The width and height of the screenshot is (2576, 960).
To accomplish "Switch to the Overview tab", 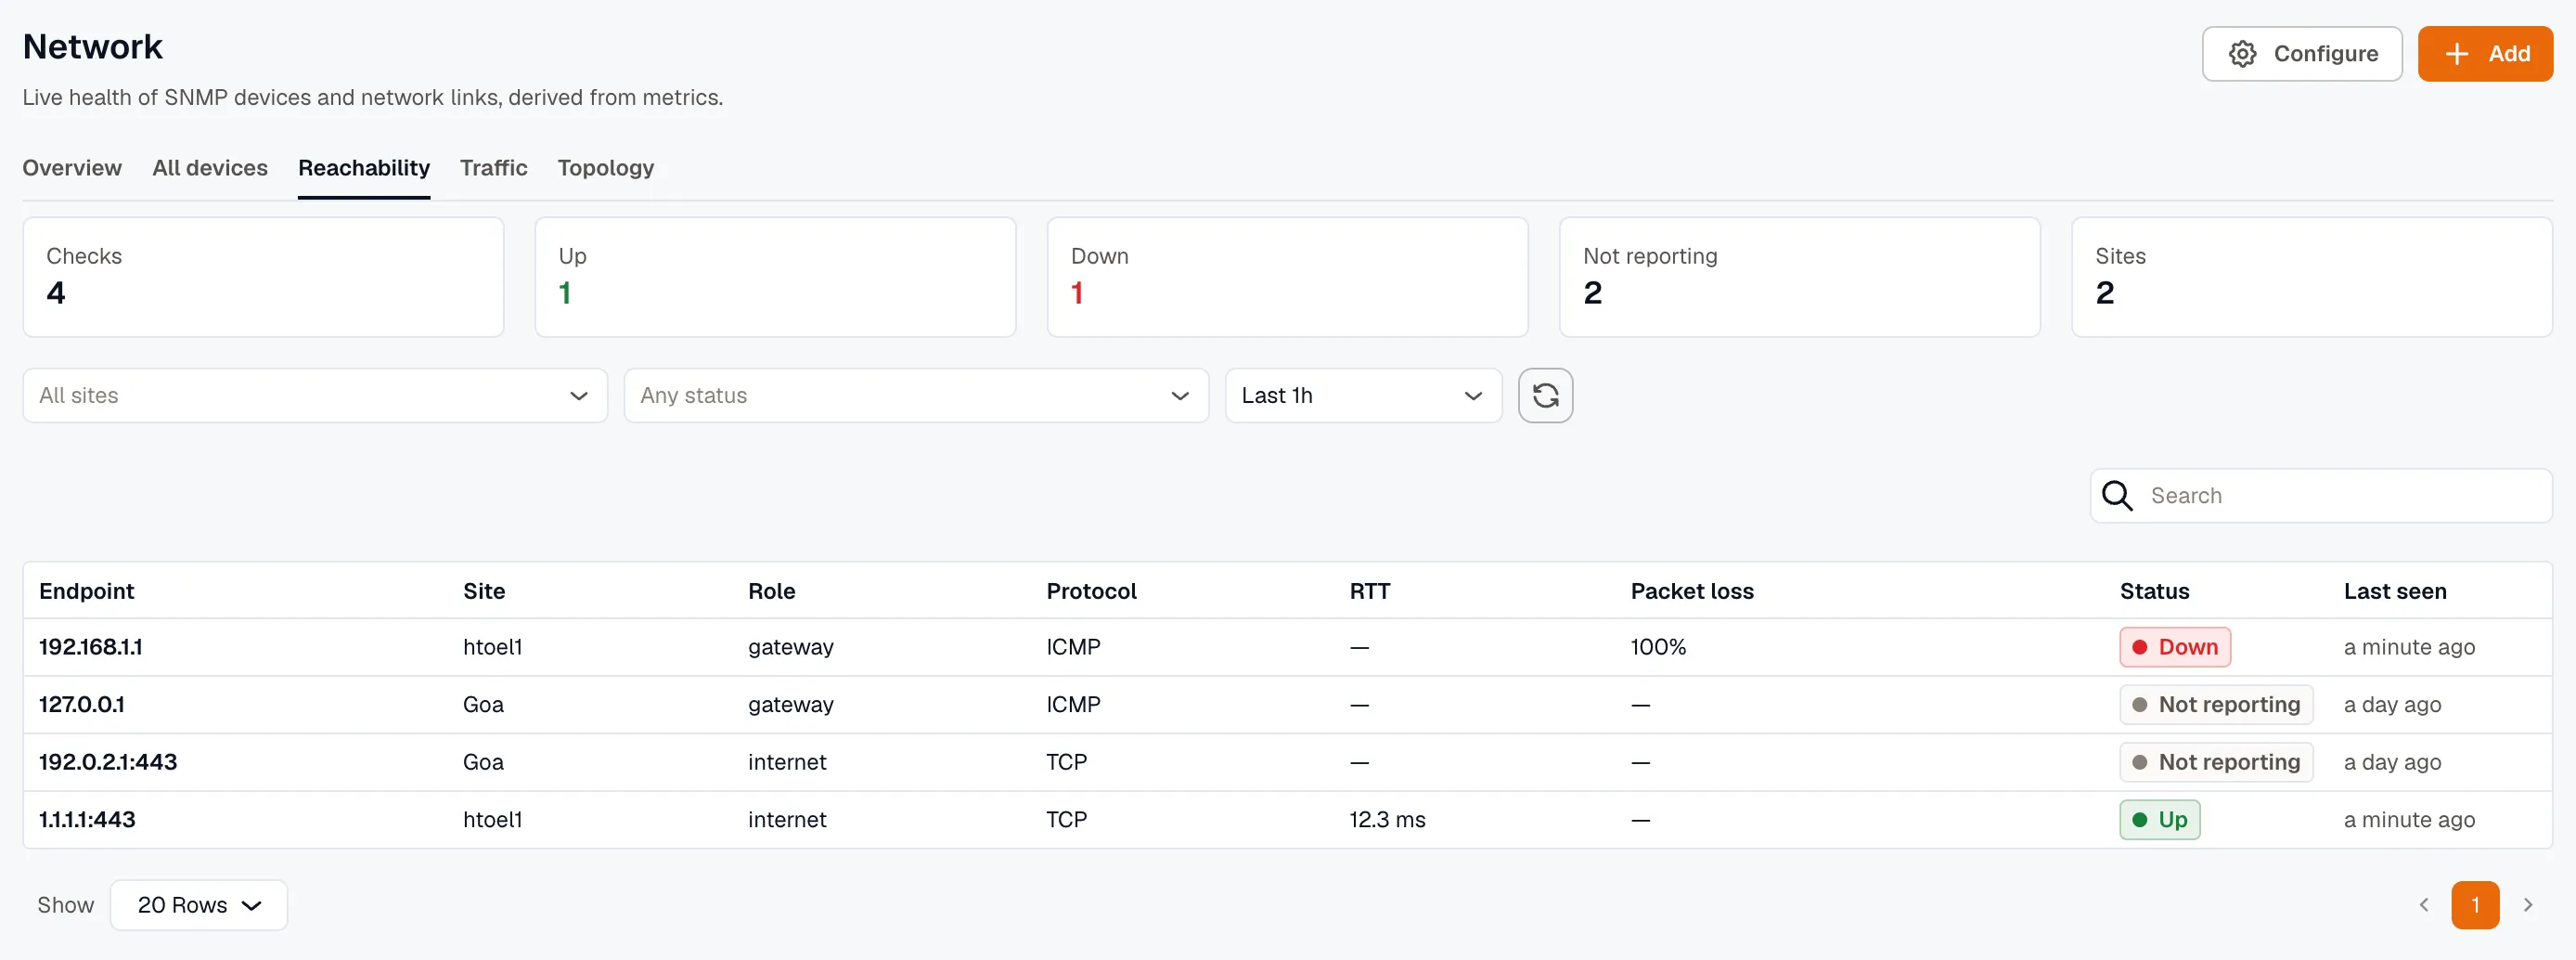I will pyautogui.click(x=72, y=168).
